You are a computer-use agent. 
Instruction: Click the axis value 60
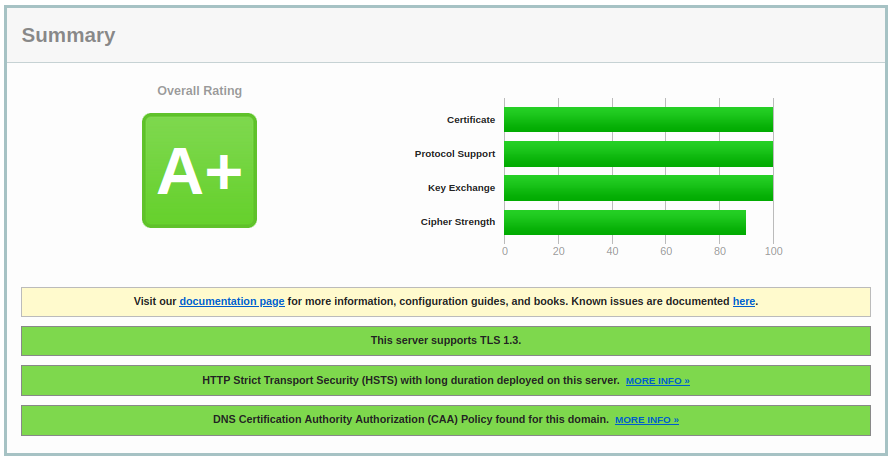coord(666,251)
